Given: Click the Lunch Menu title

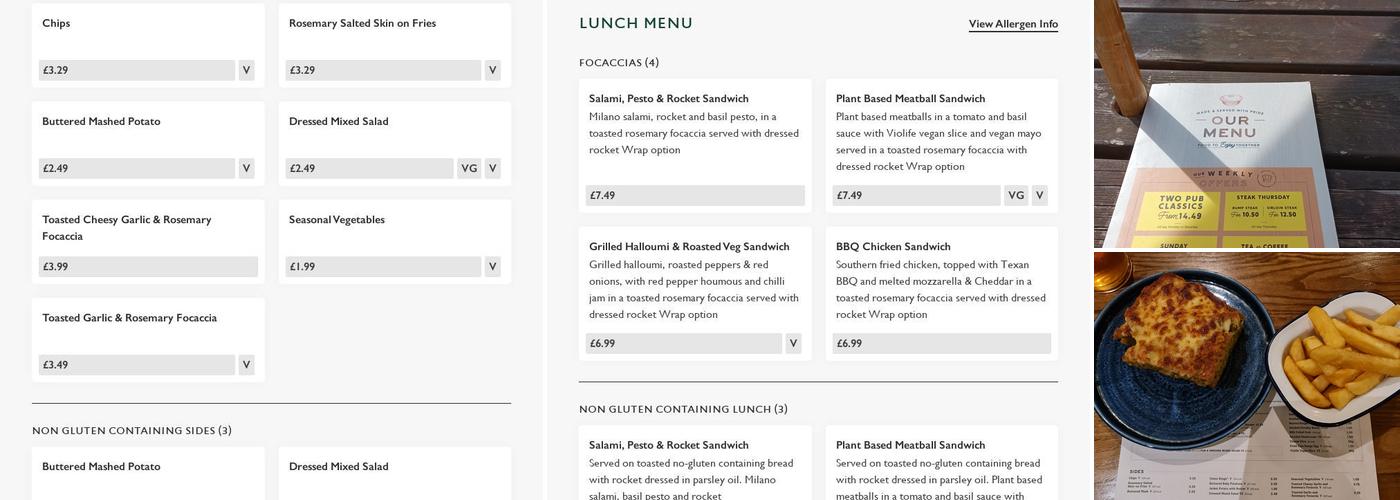Looking at the screenshot, I should 636,23.
